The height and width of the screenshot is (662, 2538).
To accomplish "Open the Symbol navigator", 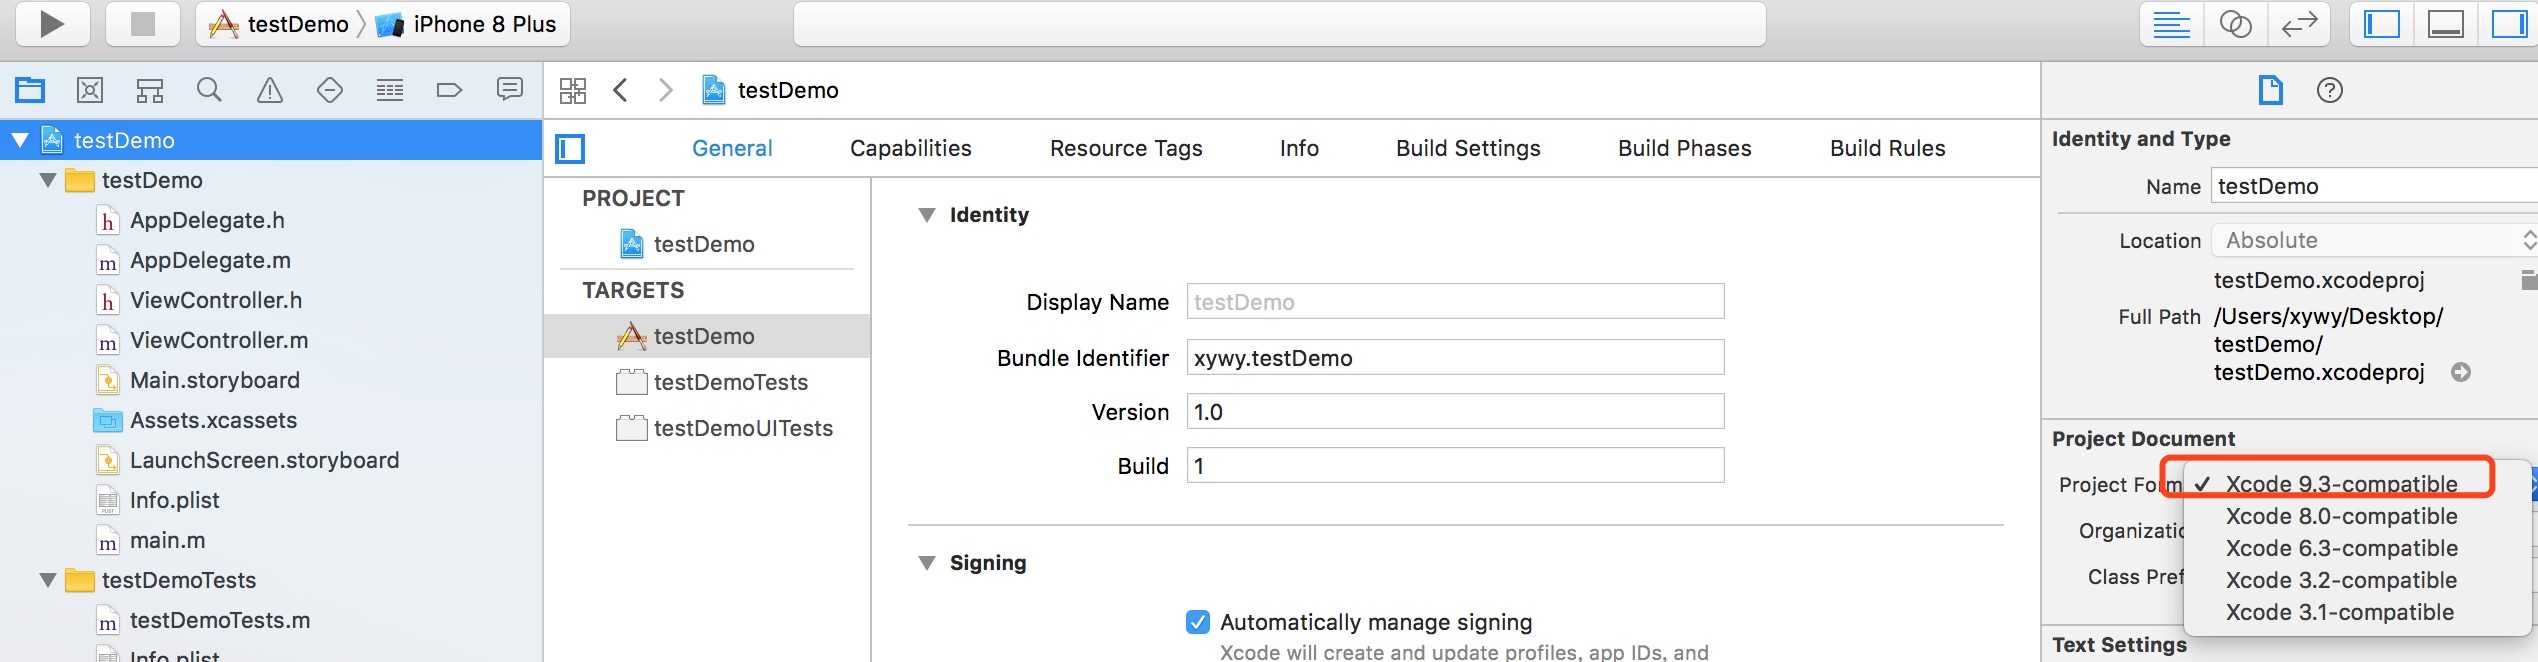I will [x=150, y=90].
